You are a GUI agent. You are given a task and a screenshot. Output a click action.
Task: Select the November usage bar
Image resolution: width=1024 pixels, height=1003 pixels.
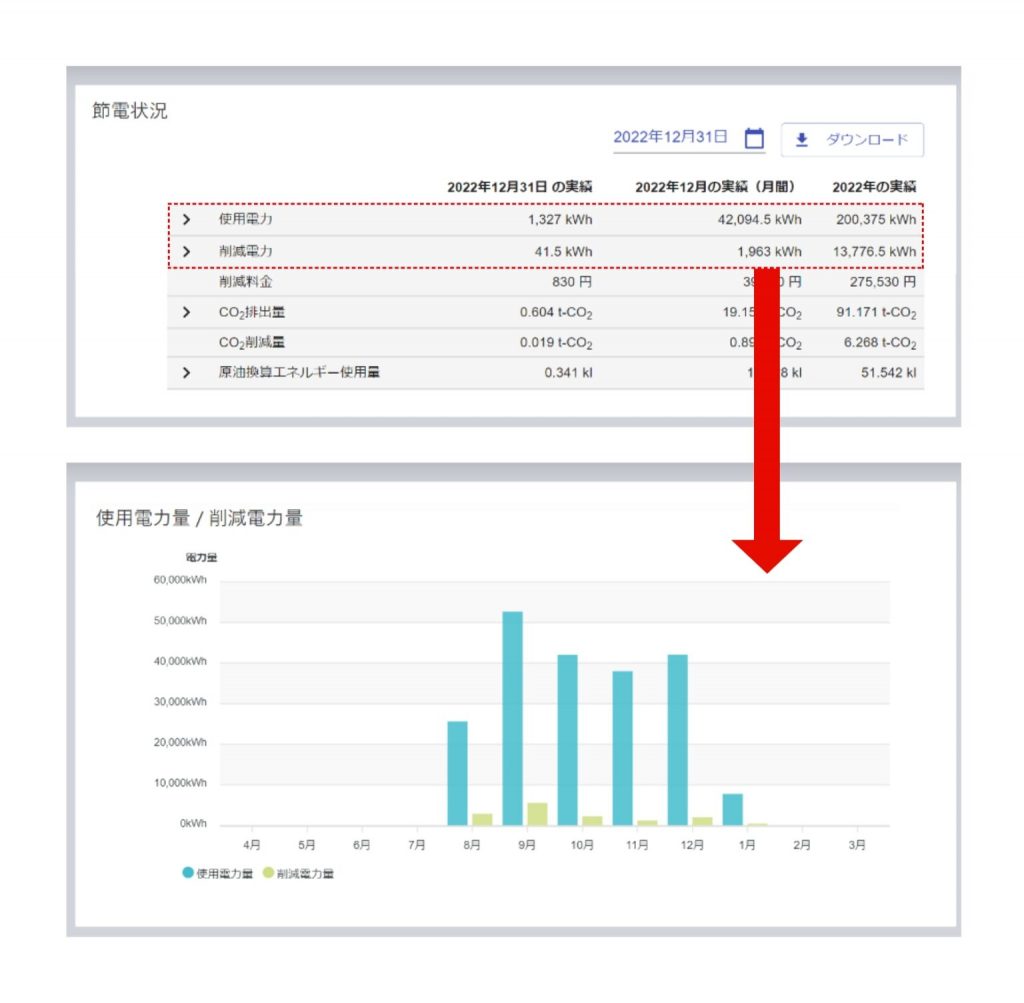click(623, 748)
